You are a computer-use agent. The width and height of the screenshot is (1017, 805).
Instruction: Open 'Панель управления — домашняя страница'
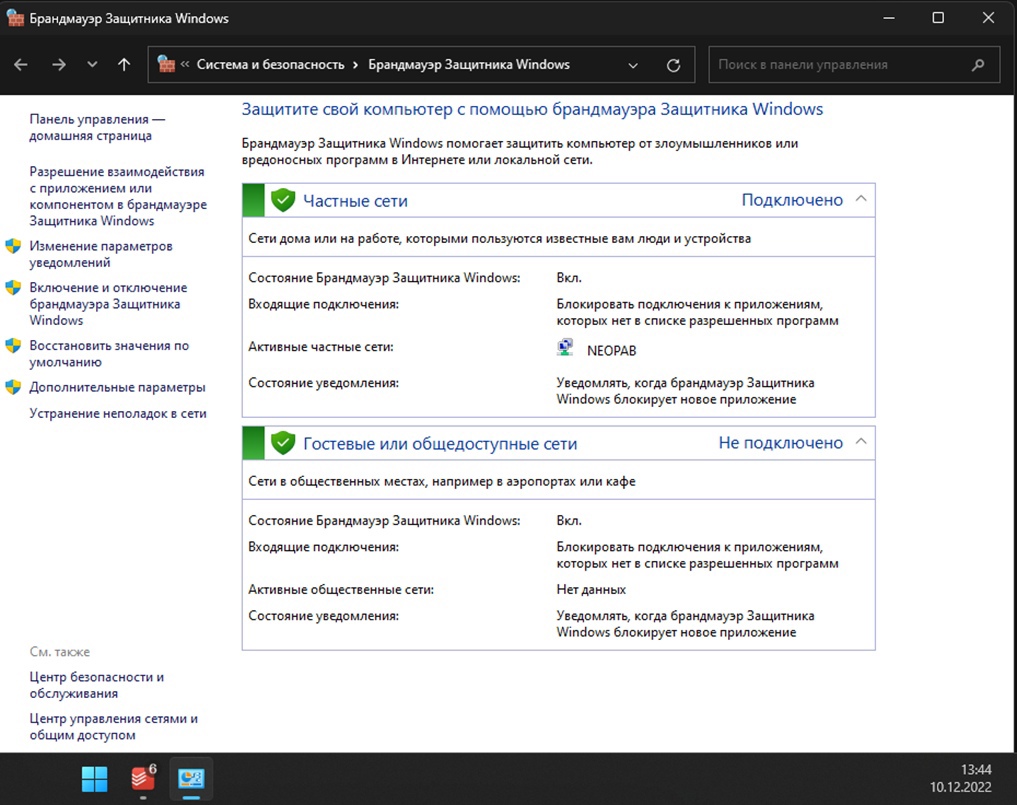point(97,127)
